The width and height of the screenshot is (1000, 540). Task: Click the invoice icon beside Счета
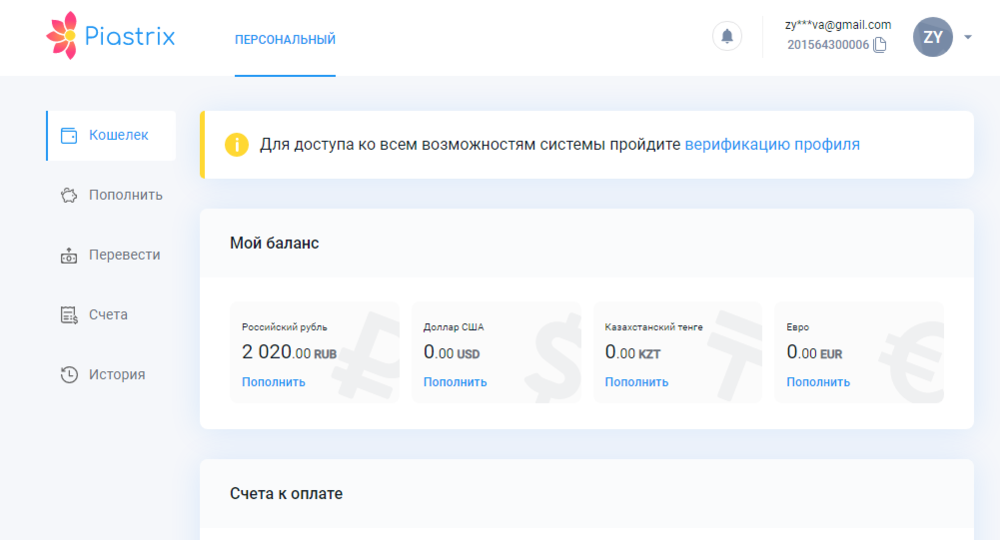coord(69,315)
